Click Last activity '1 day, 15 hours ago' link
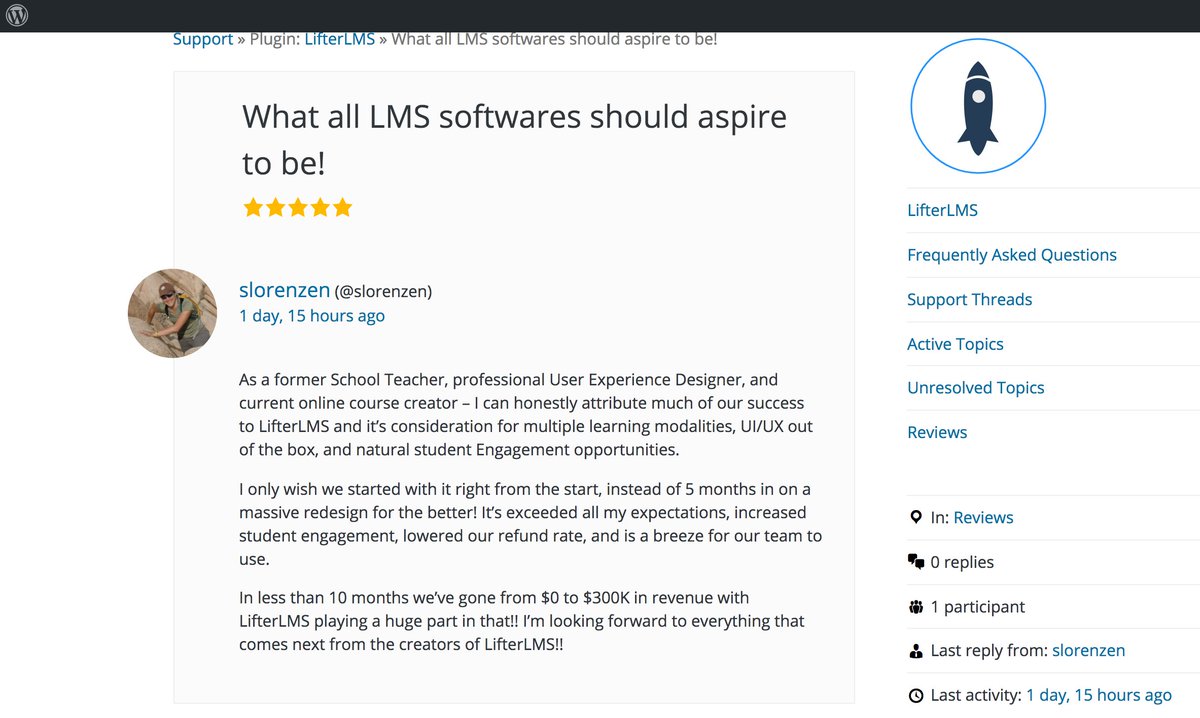The width and height of the screenshot is (1200, 718). pos(1098,695)
